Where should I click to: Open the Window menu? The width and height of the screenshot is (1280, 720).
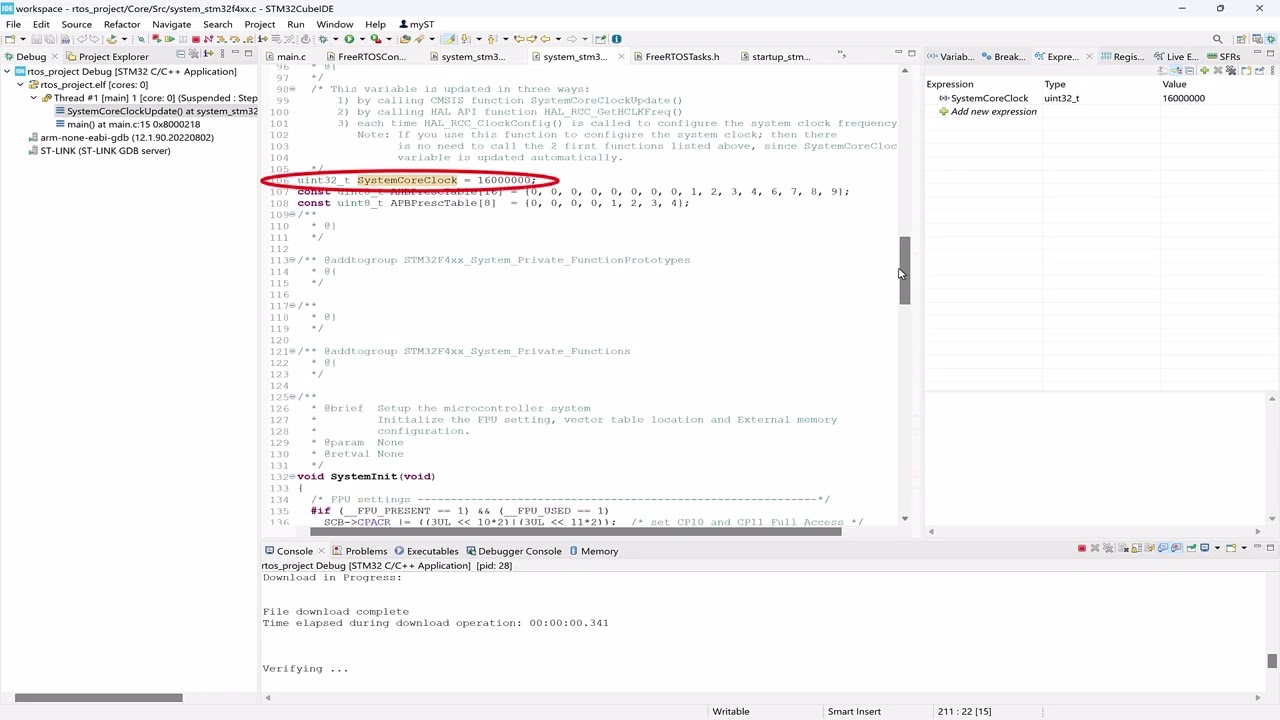pyautogui.click(x=334, y=24)
